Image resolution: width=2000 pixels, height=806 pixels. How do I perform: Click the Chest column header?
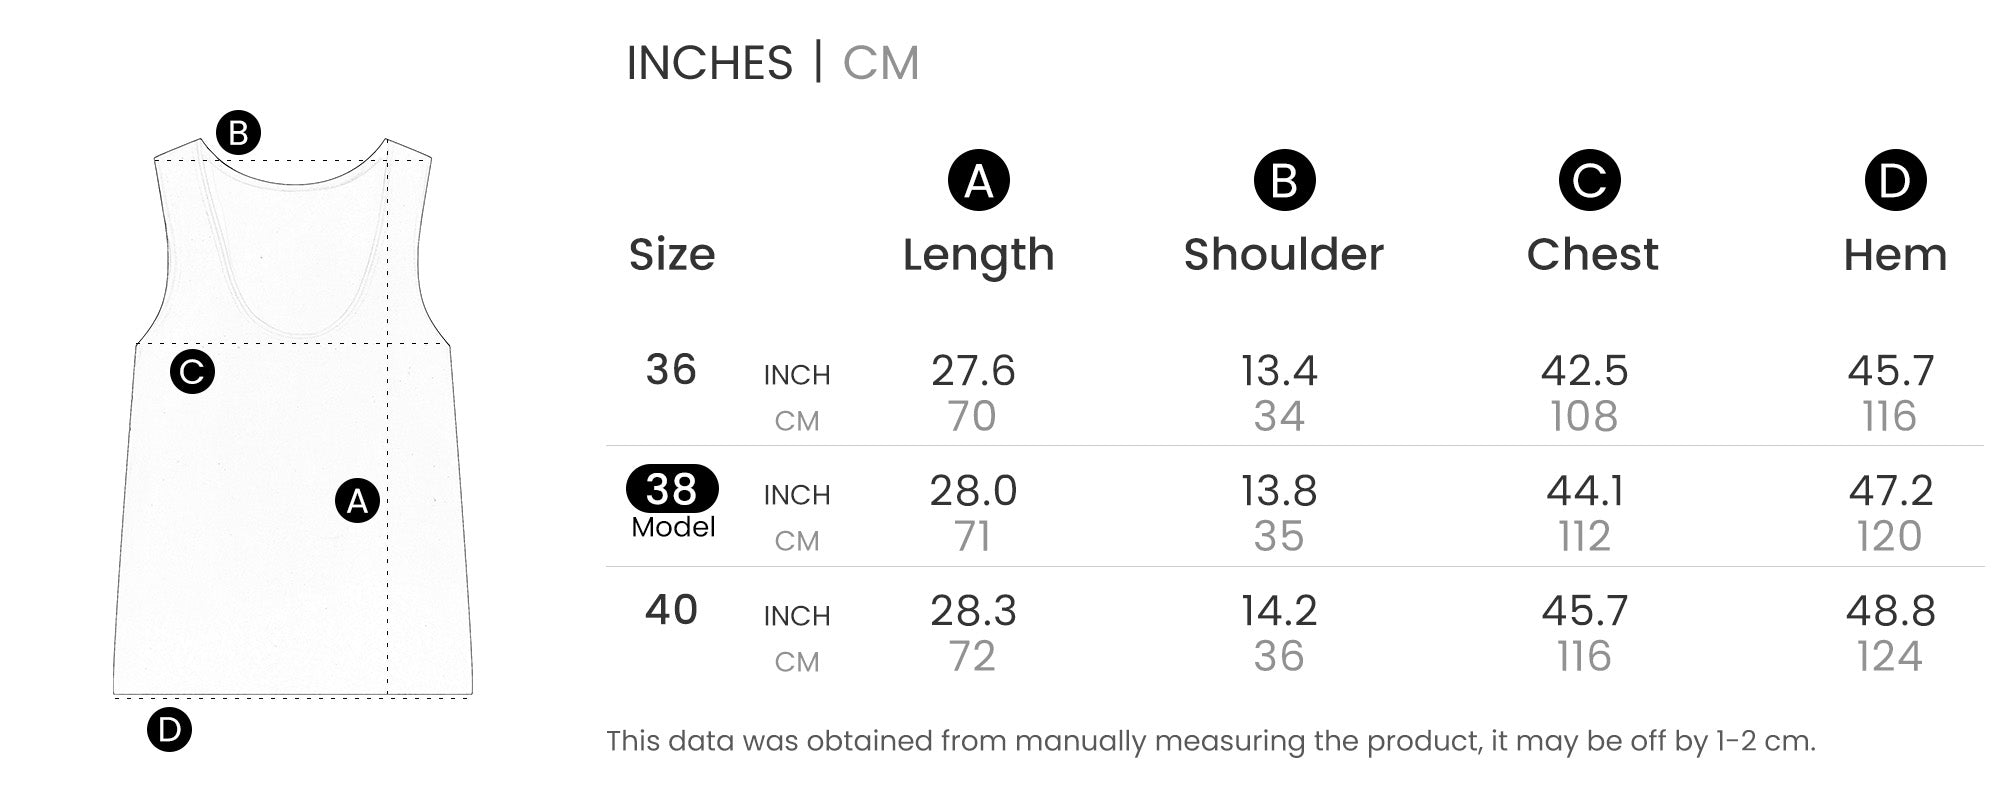1592,255
